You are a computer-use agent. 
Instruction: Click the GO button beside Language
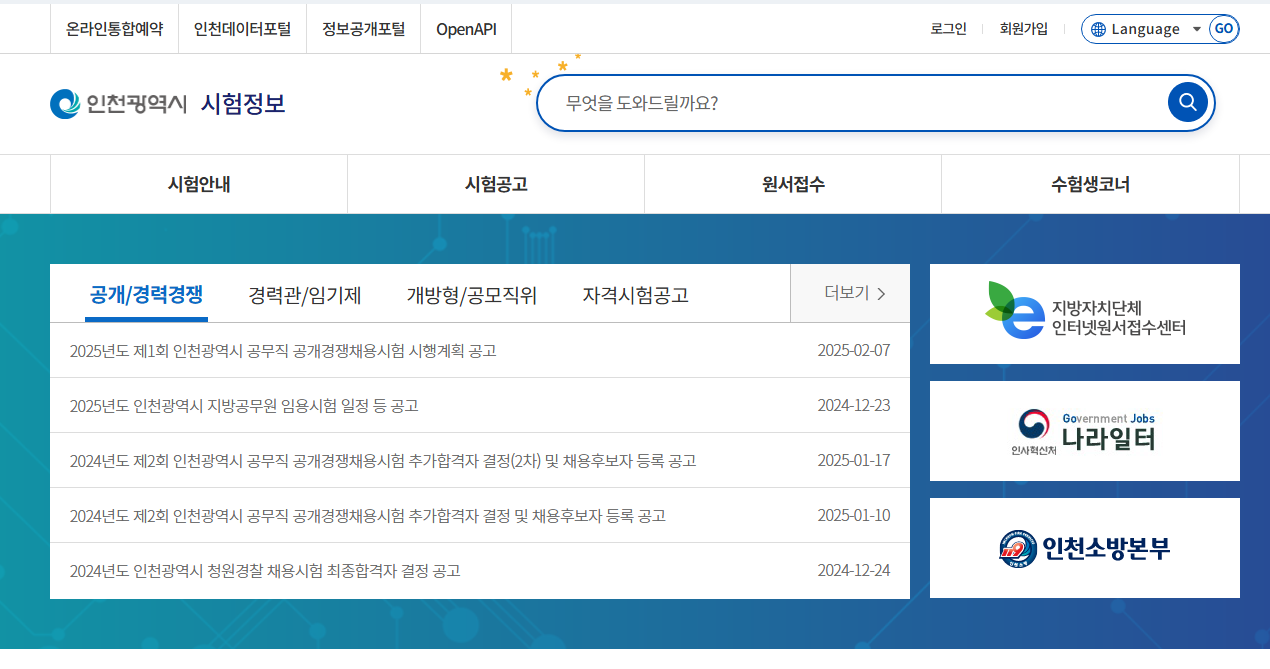point(1223,29)
